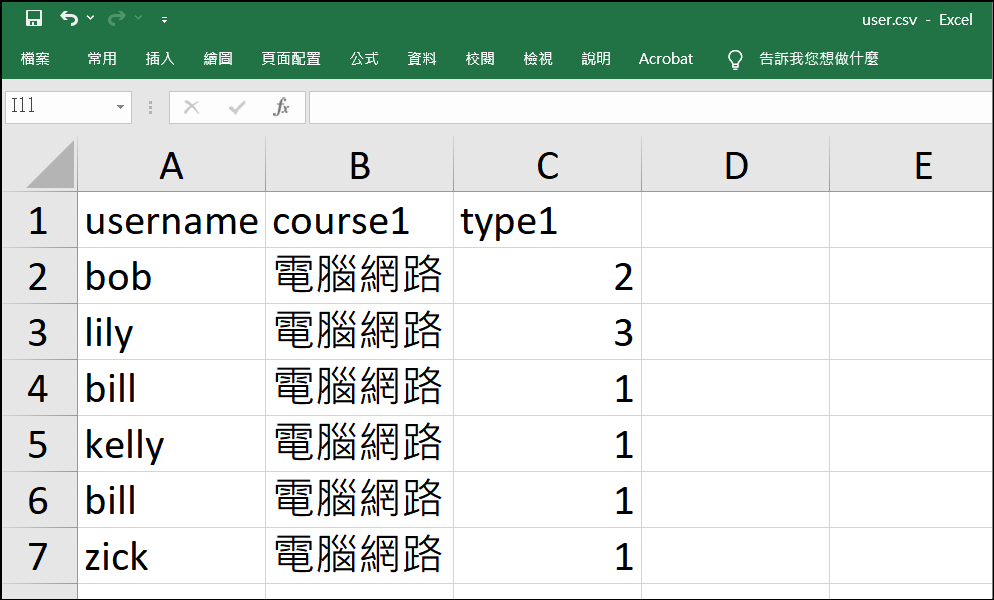Open the 說明 (Help) tab

(x=596, y=59)
